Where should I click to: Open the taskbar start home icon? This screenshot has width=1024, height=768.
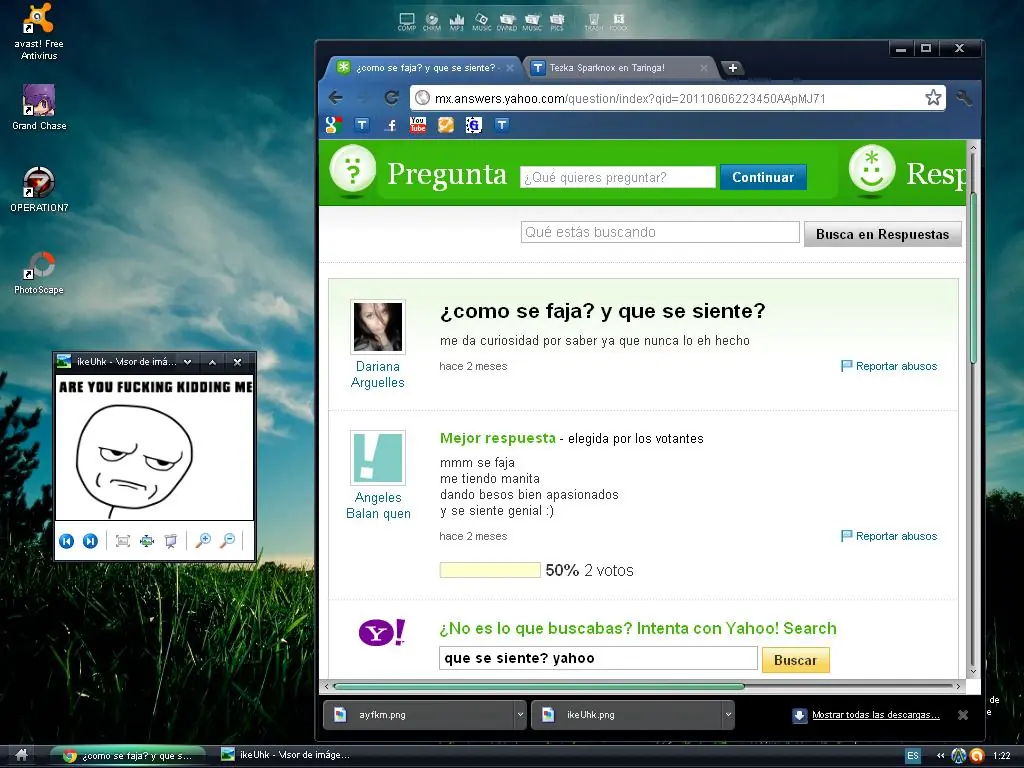22,755
